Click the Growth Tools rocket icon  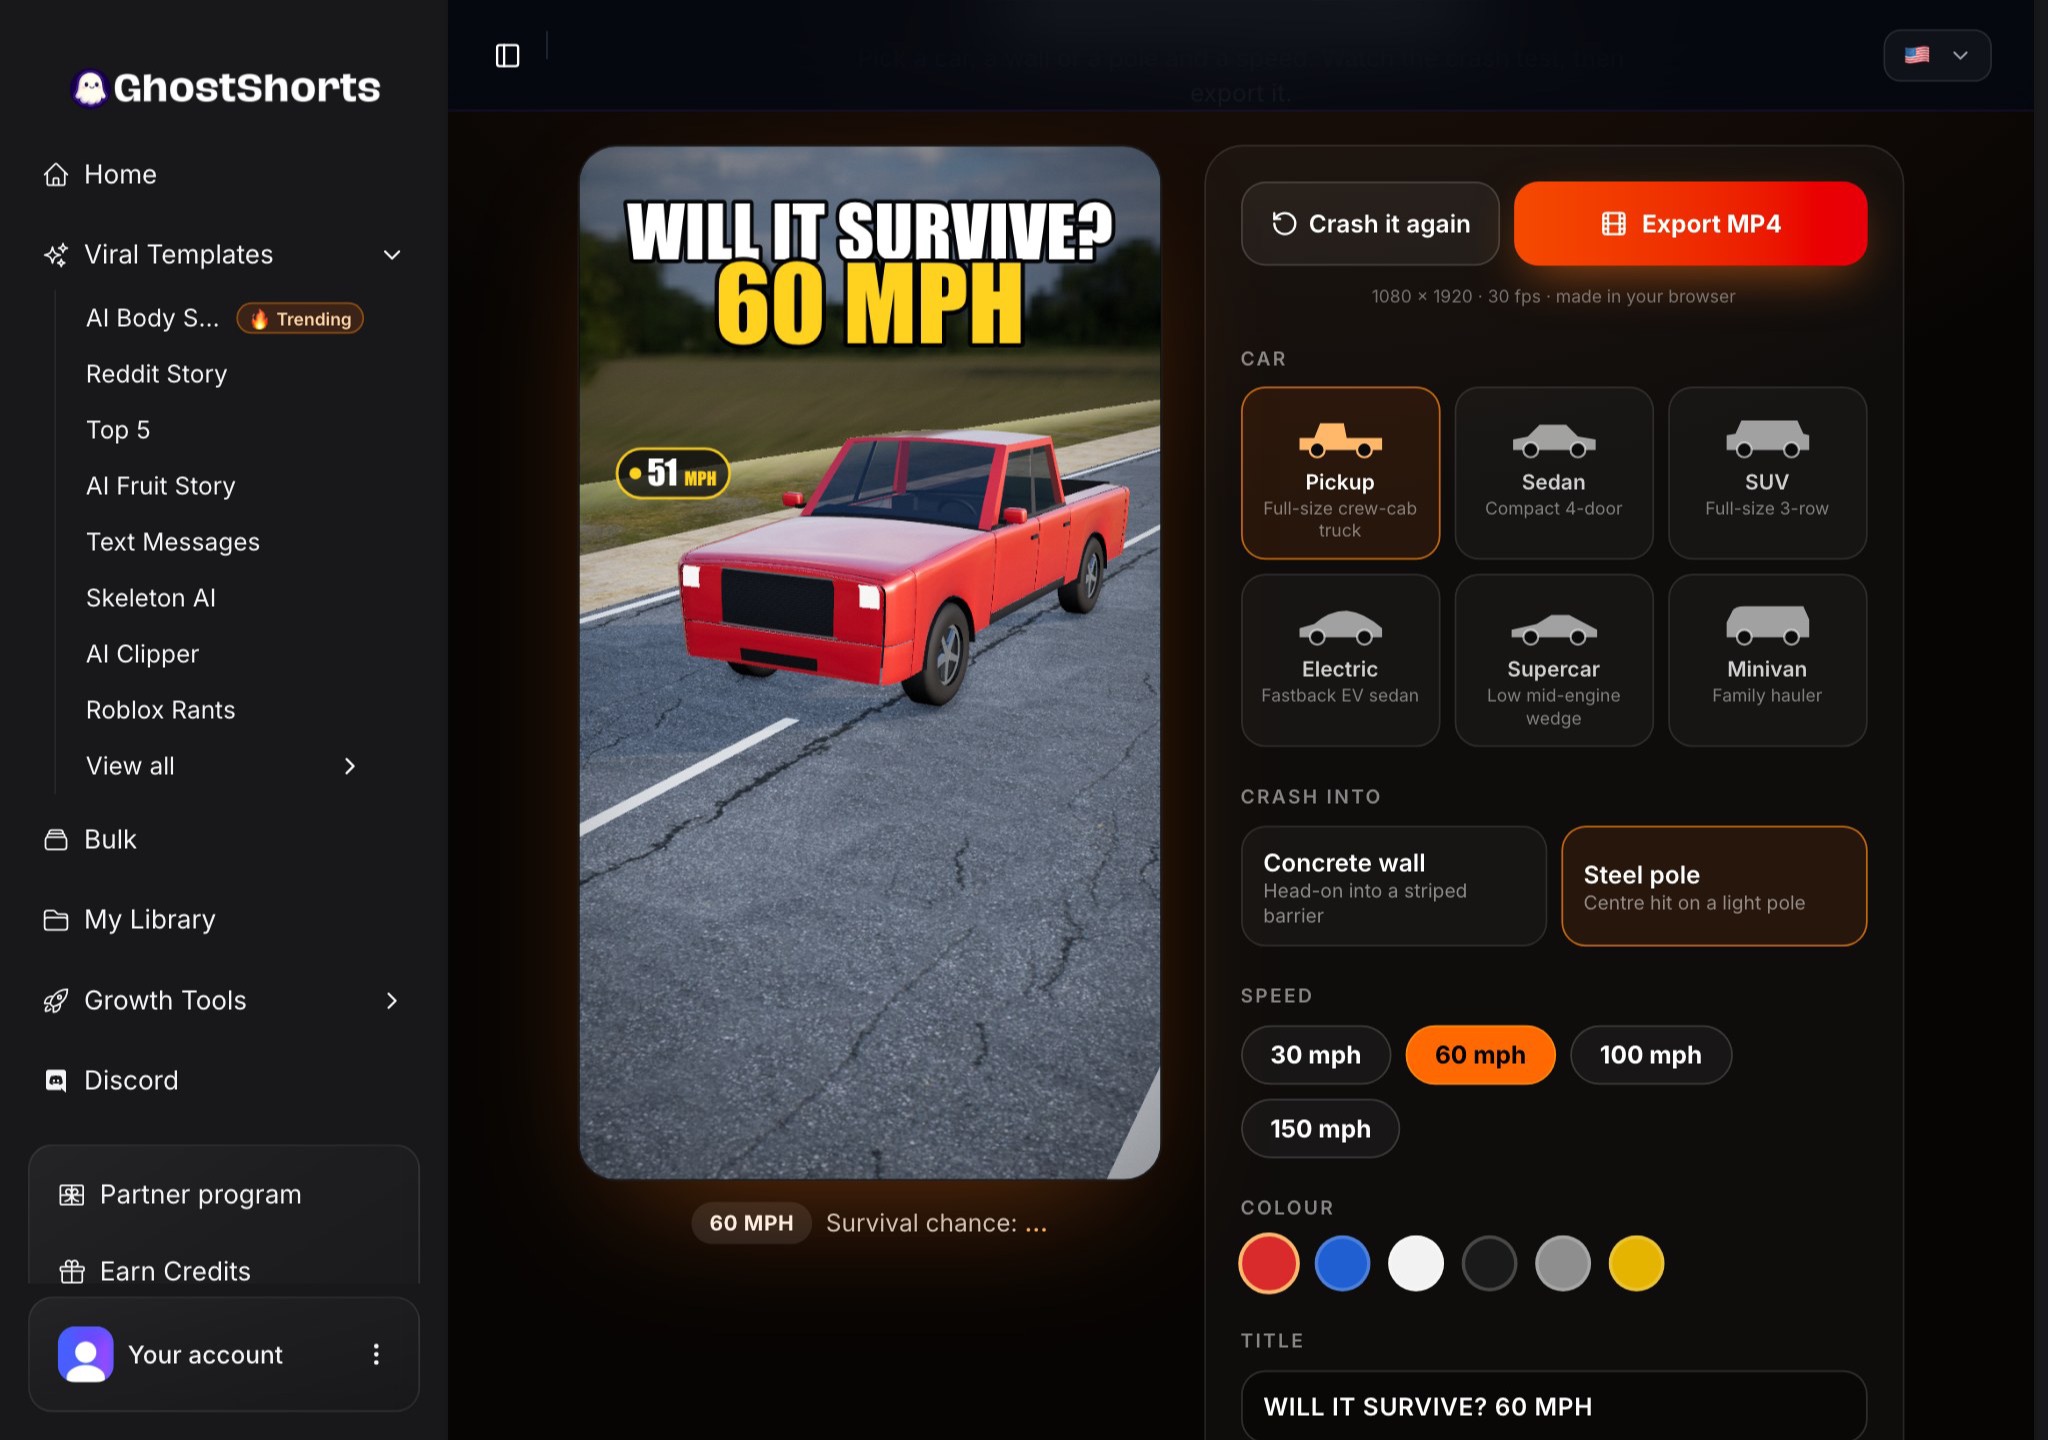coord(56,1001)
